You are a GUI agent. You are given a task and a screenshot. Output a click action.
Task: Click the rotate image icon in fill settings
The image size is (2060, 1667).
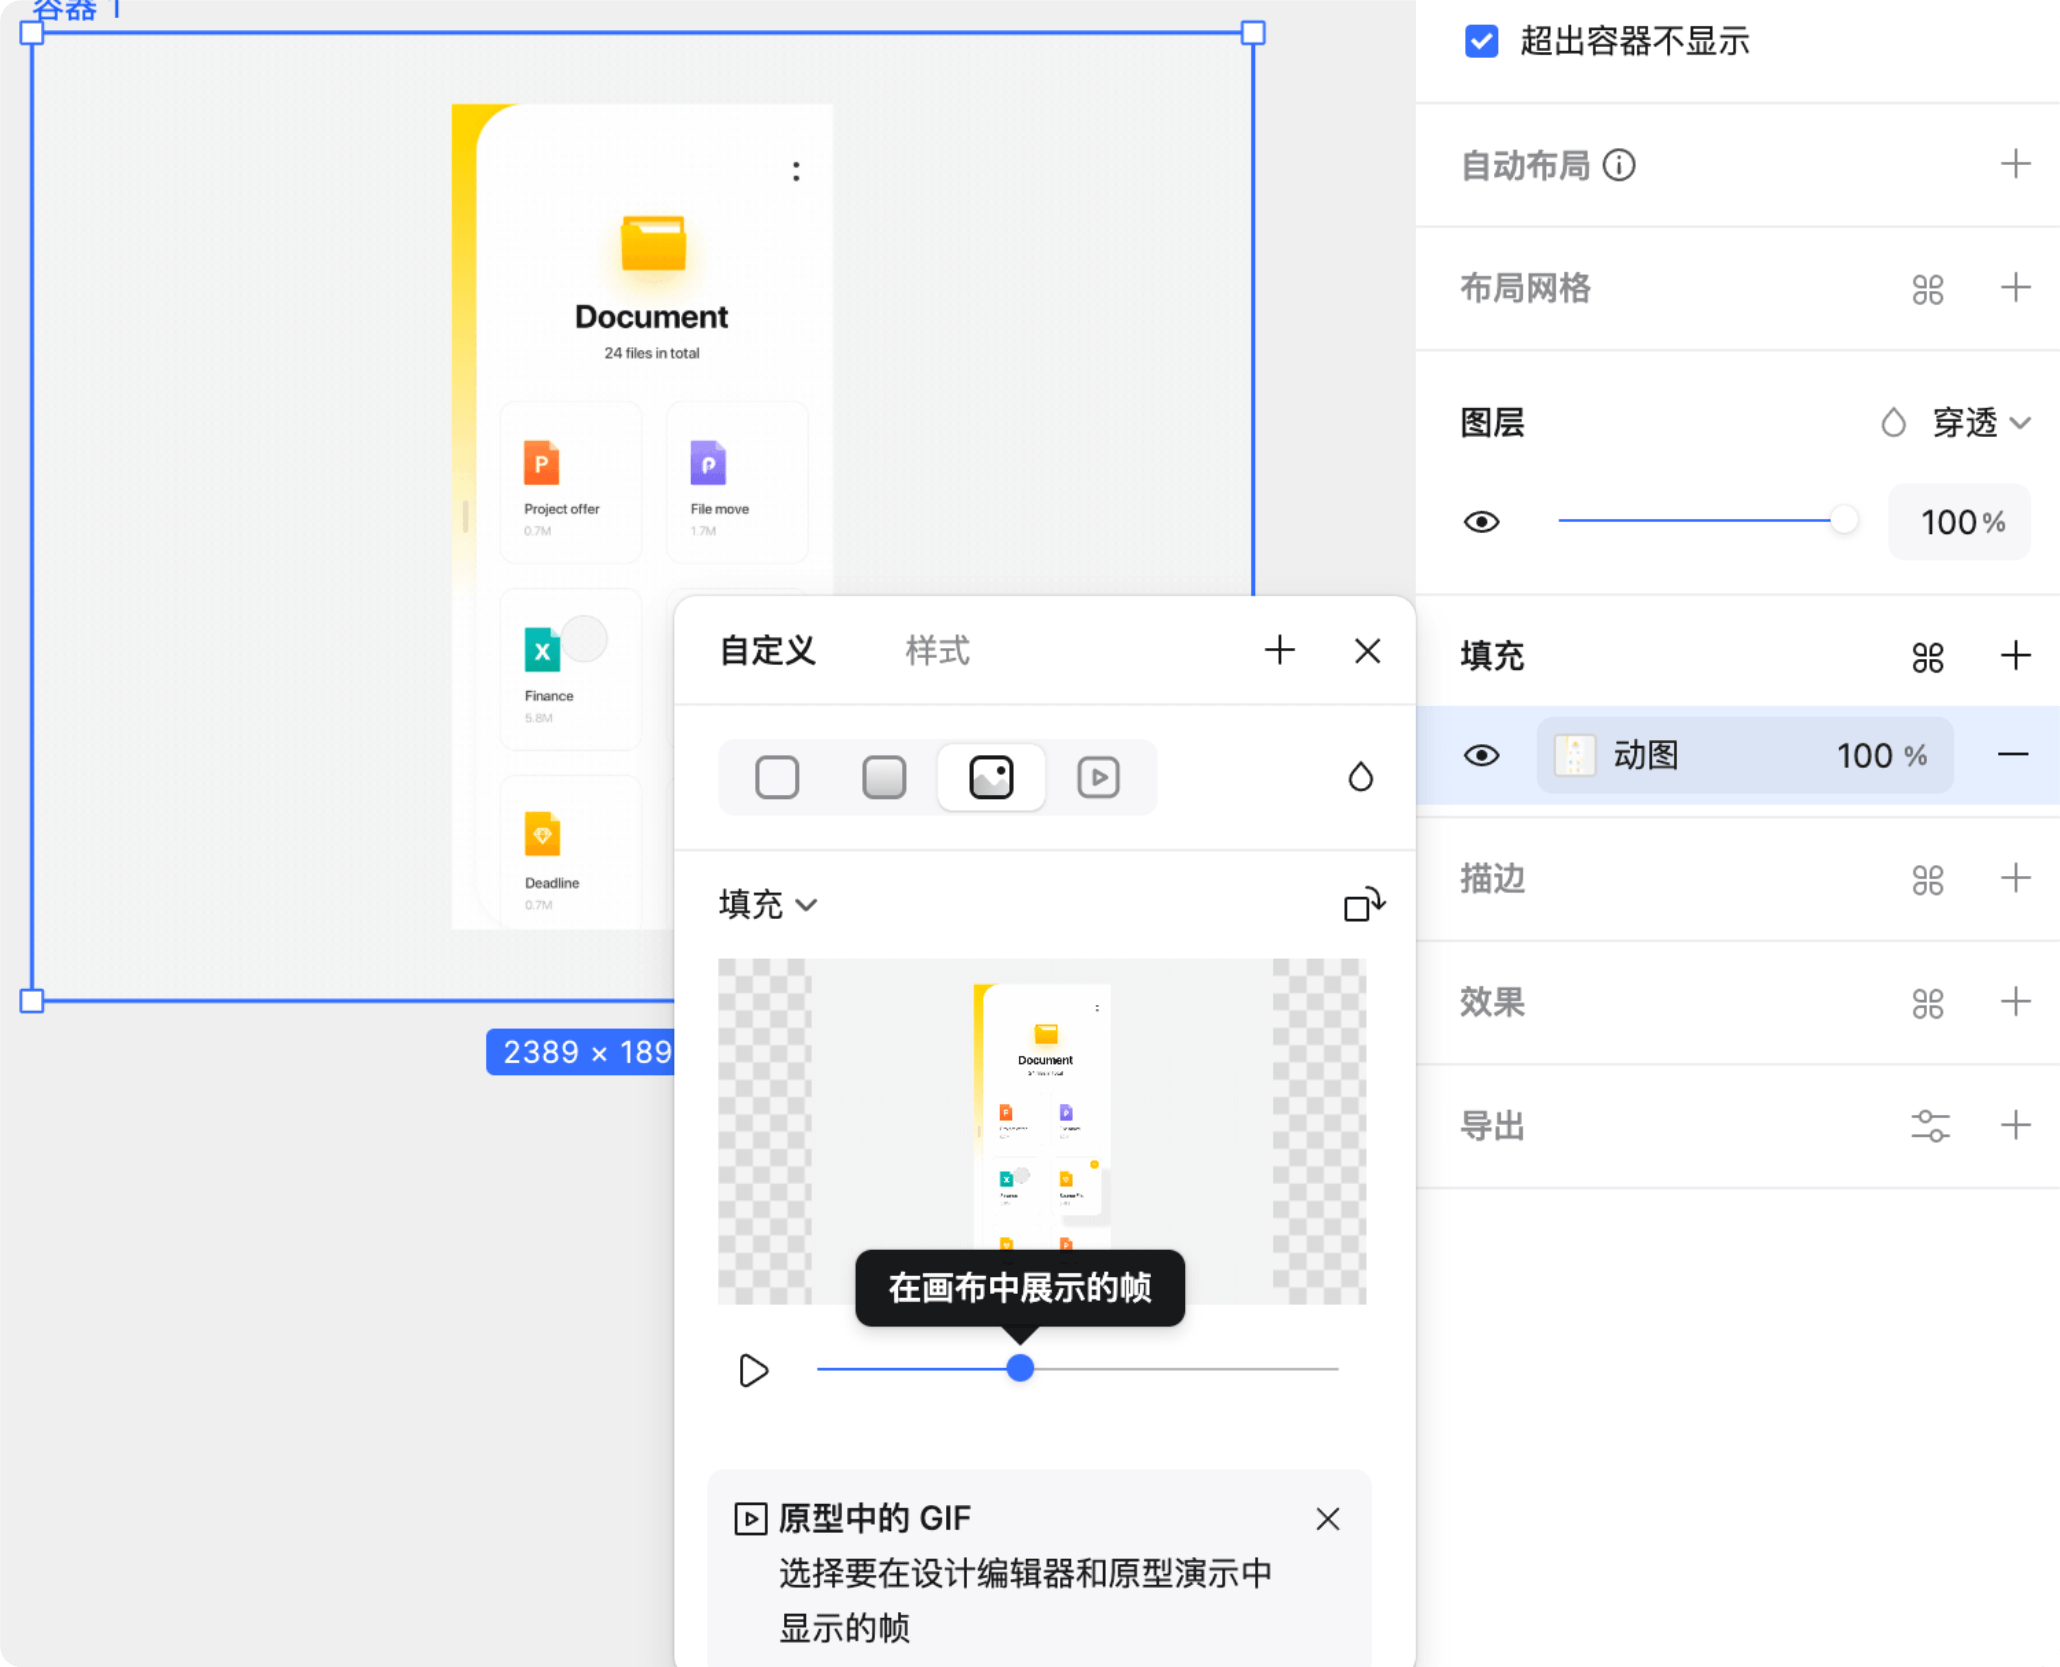coord(1363,905)
